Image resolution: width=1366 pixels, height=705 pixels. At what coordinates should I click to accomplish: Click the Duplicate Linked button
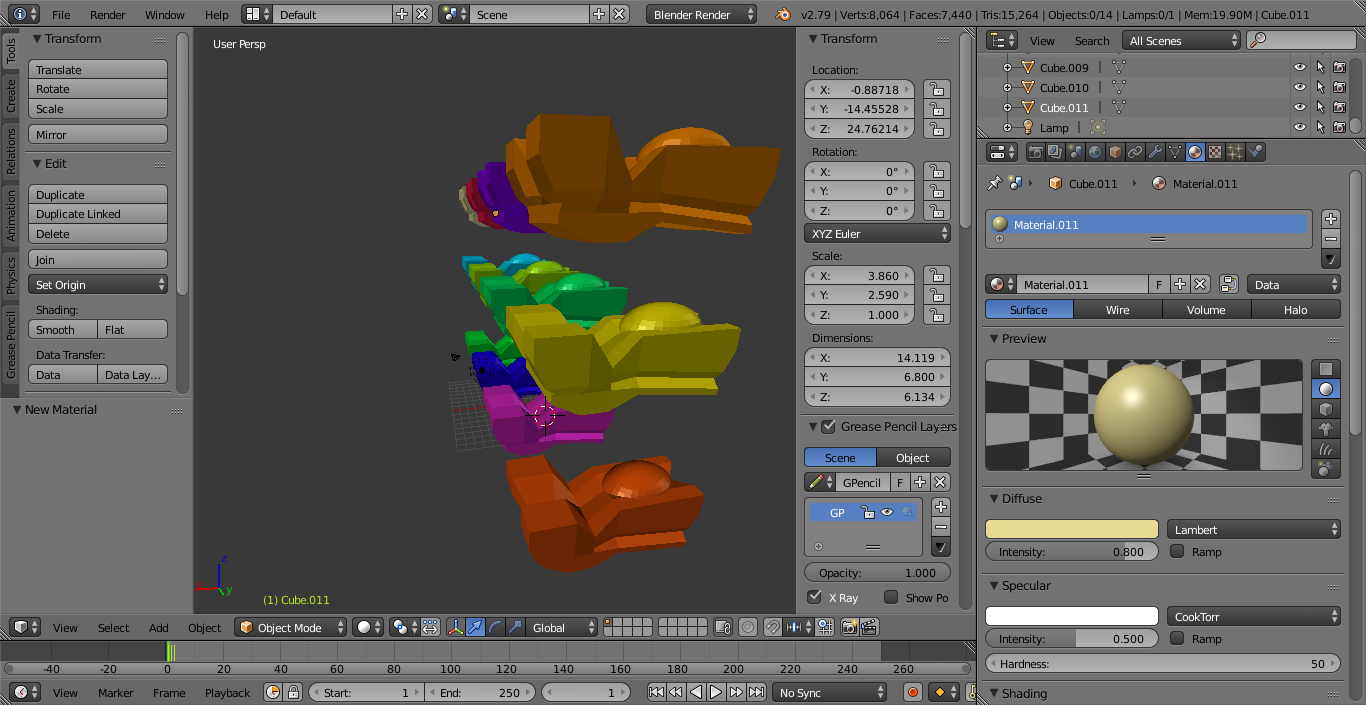point(98,214)
